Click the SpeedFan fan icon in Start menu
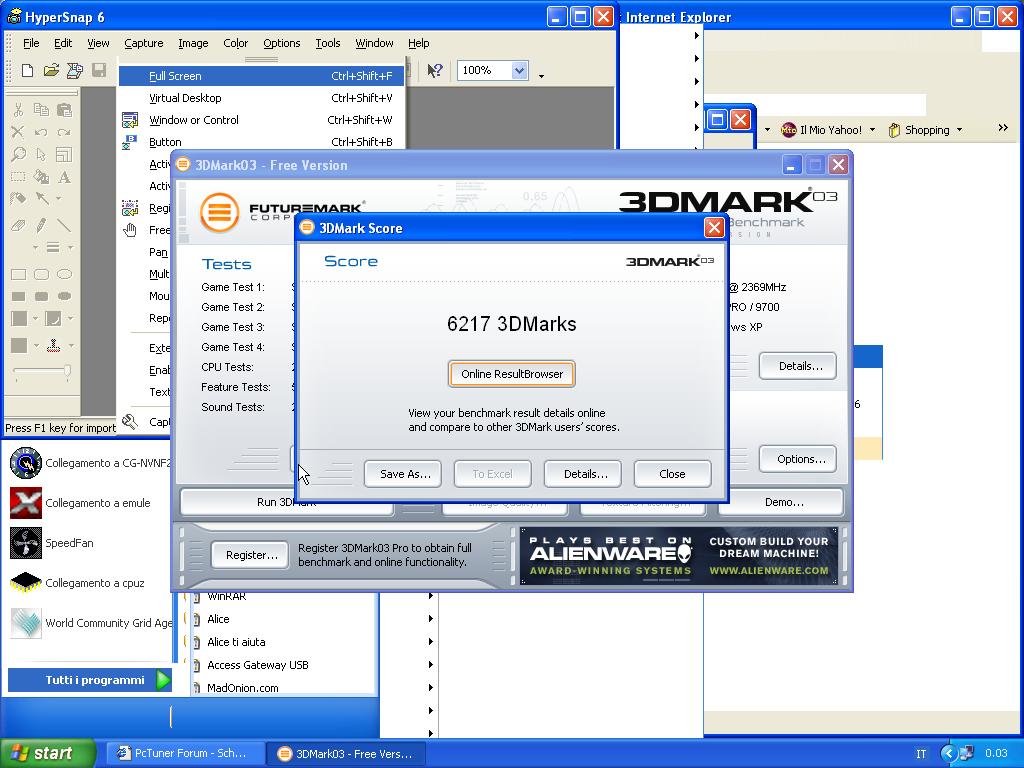Viewport: 1024px width, 768px height. point(26,543)
